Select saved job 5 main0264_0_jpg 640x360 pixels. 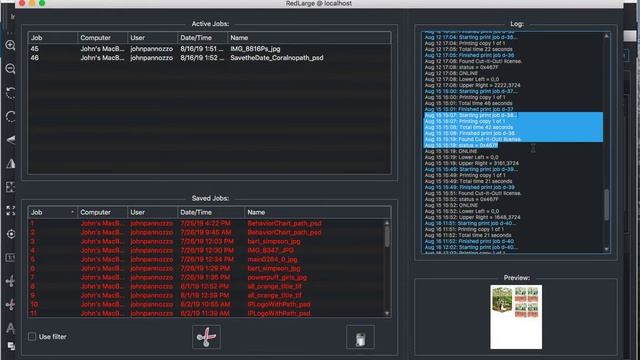[206, 259]
